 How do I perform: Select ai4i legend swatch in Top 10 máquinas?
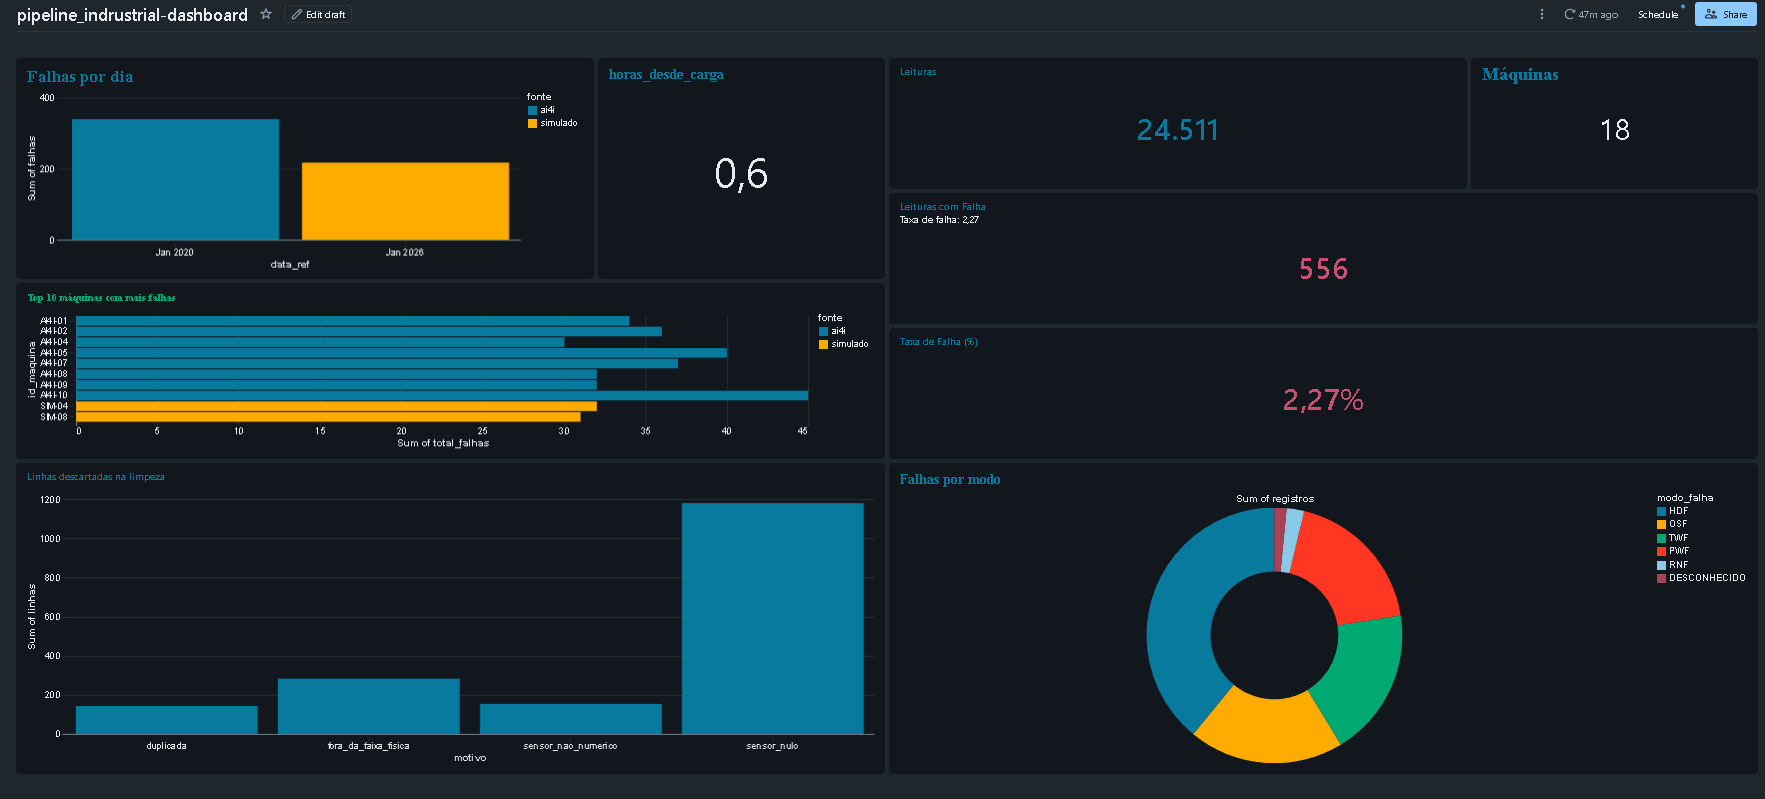[x=824, y=331]
